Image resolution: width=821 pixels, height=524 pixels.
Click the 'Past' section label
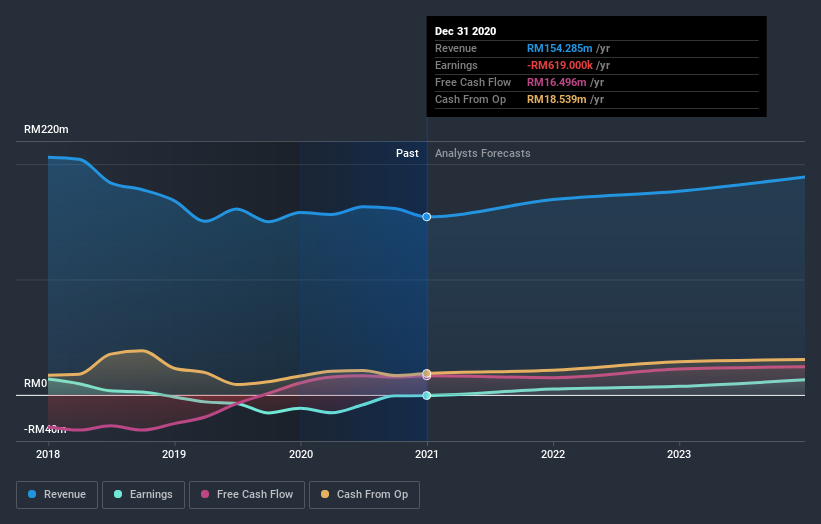pyautogui.click(x=407, y=153)
